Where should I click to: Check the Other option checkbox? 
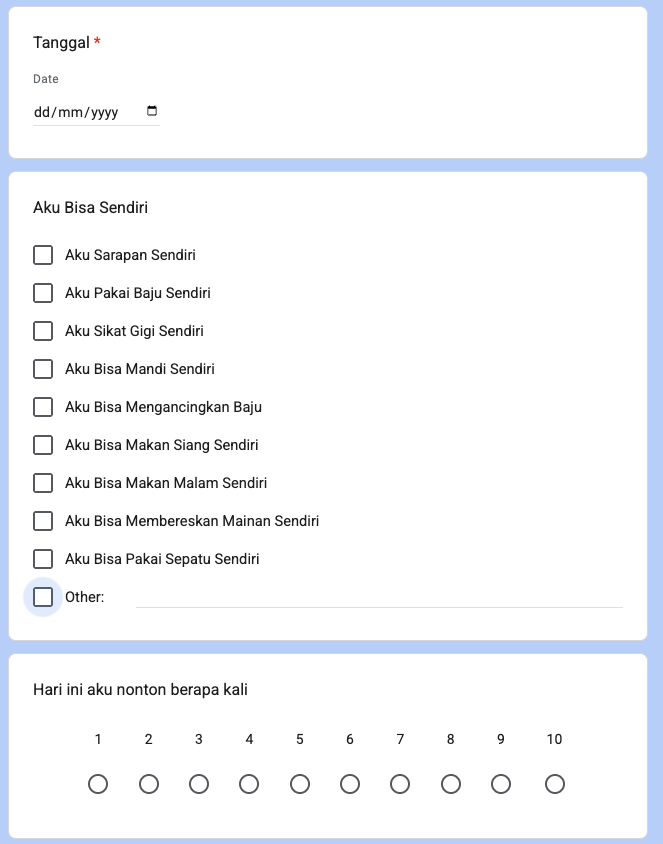[x=43, y=597]
